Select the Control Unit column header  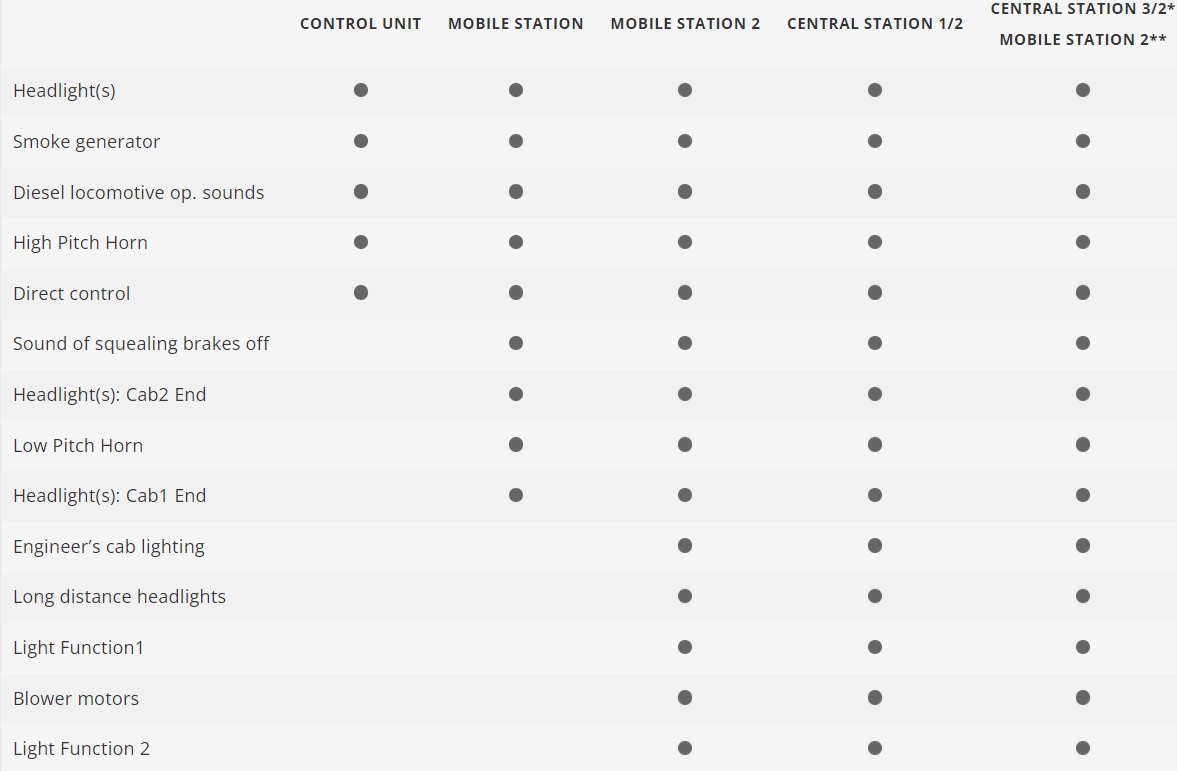click(x=361, y=23)
